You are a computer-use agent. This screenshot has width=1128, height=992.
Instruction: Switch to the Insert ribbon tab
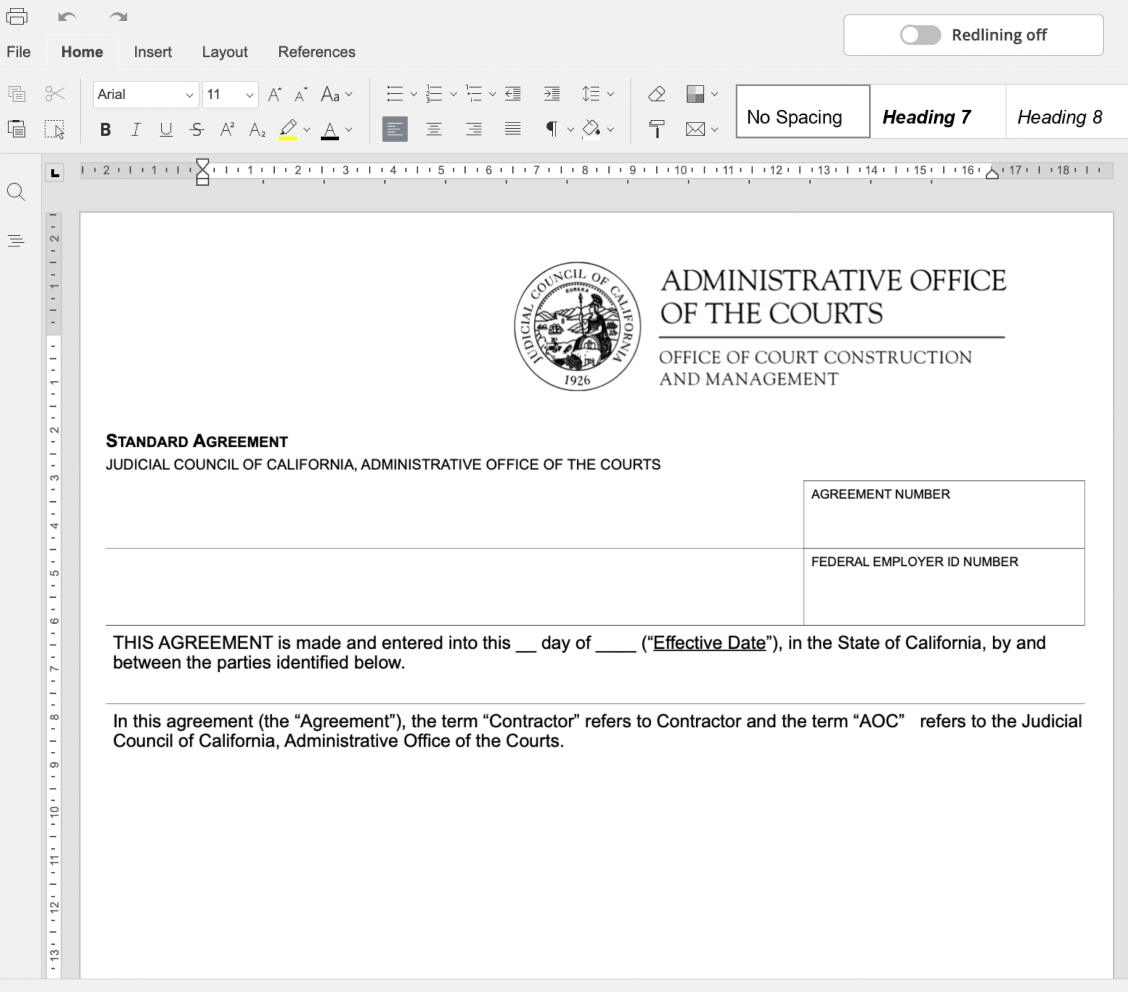click(x=153, y=52)
